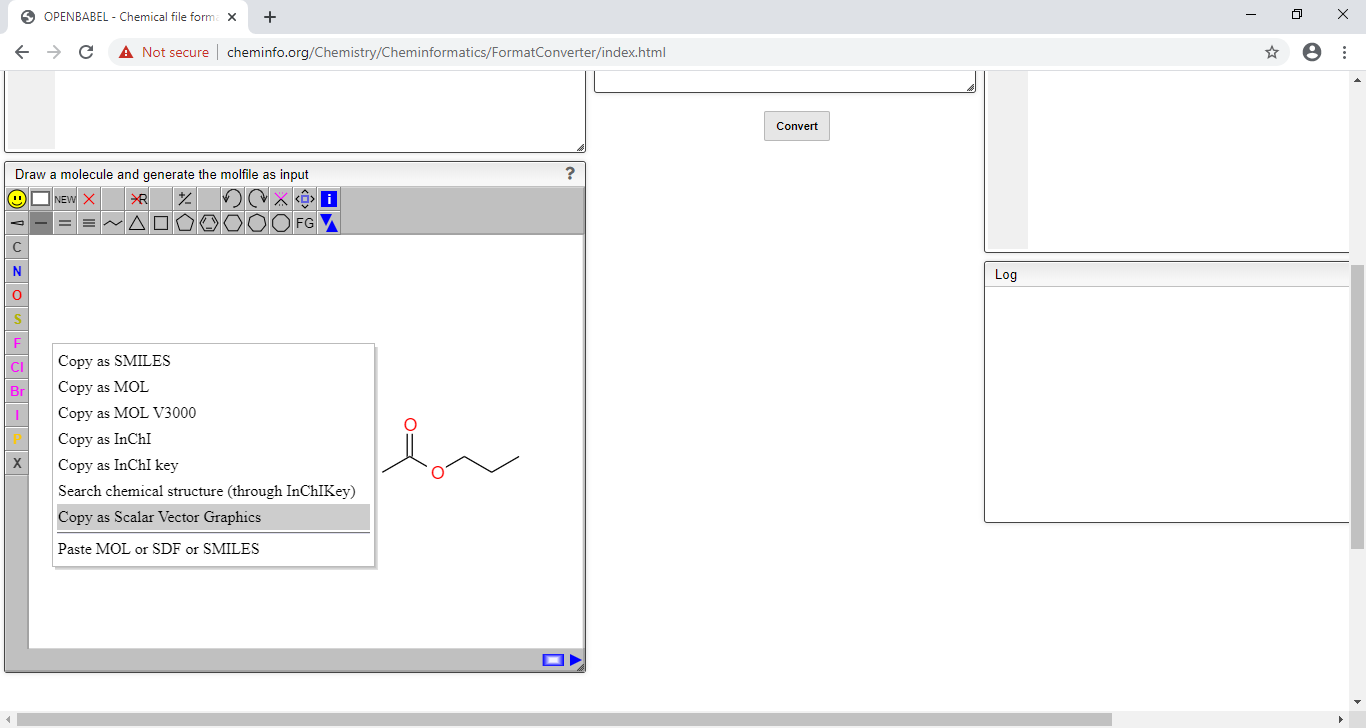The width and height of the screenshot is (1366, 728).
Task: Select the red X delete tool
Action: (89, 199)
